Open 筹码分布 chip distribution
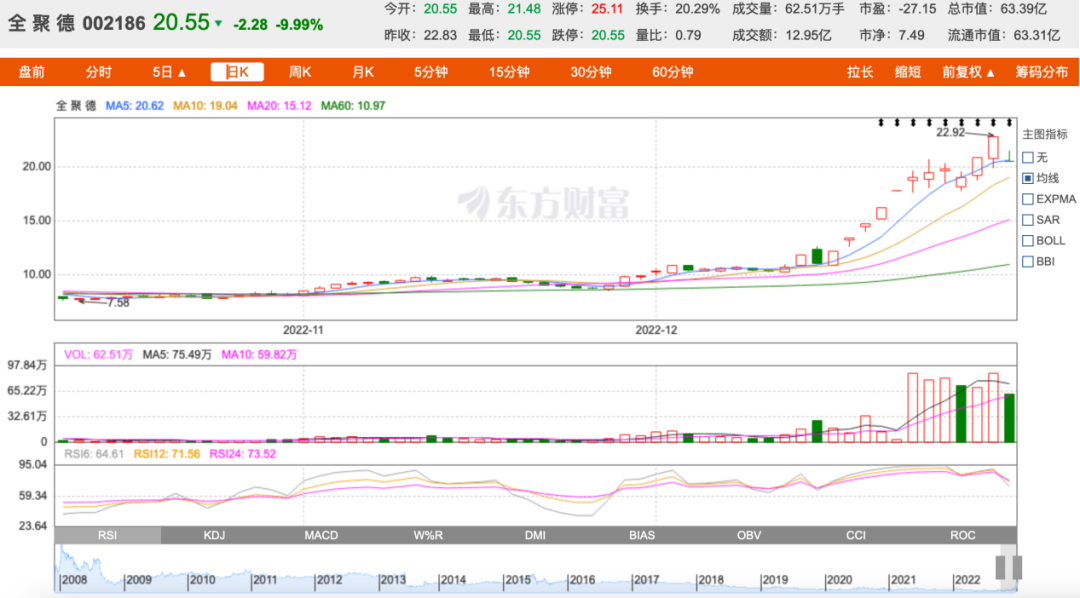Screen dimensions: 1080x598 click(x=1041, y=72)
